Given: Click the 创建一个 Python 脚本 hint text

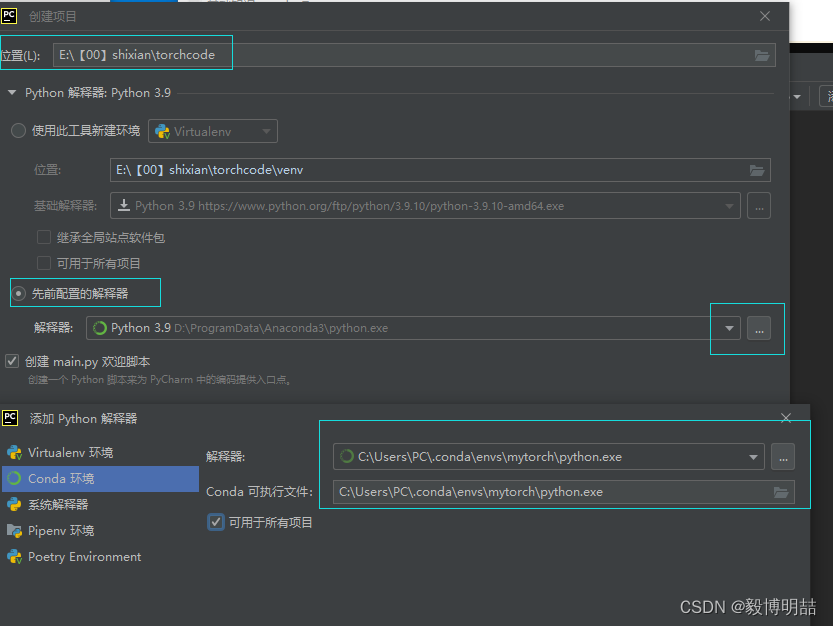Looking at the screenshot, I should click(159, 380).
